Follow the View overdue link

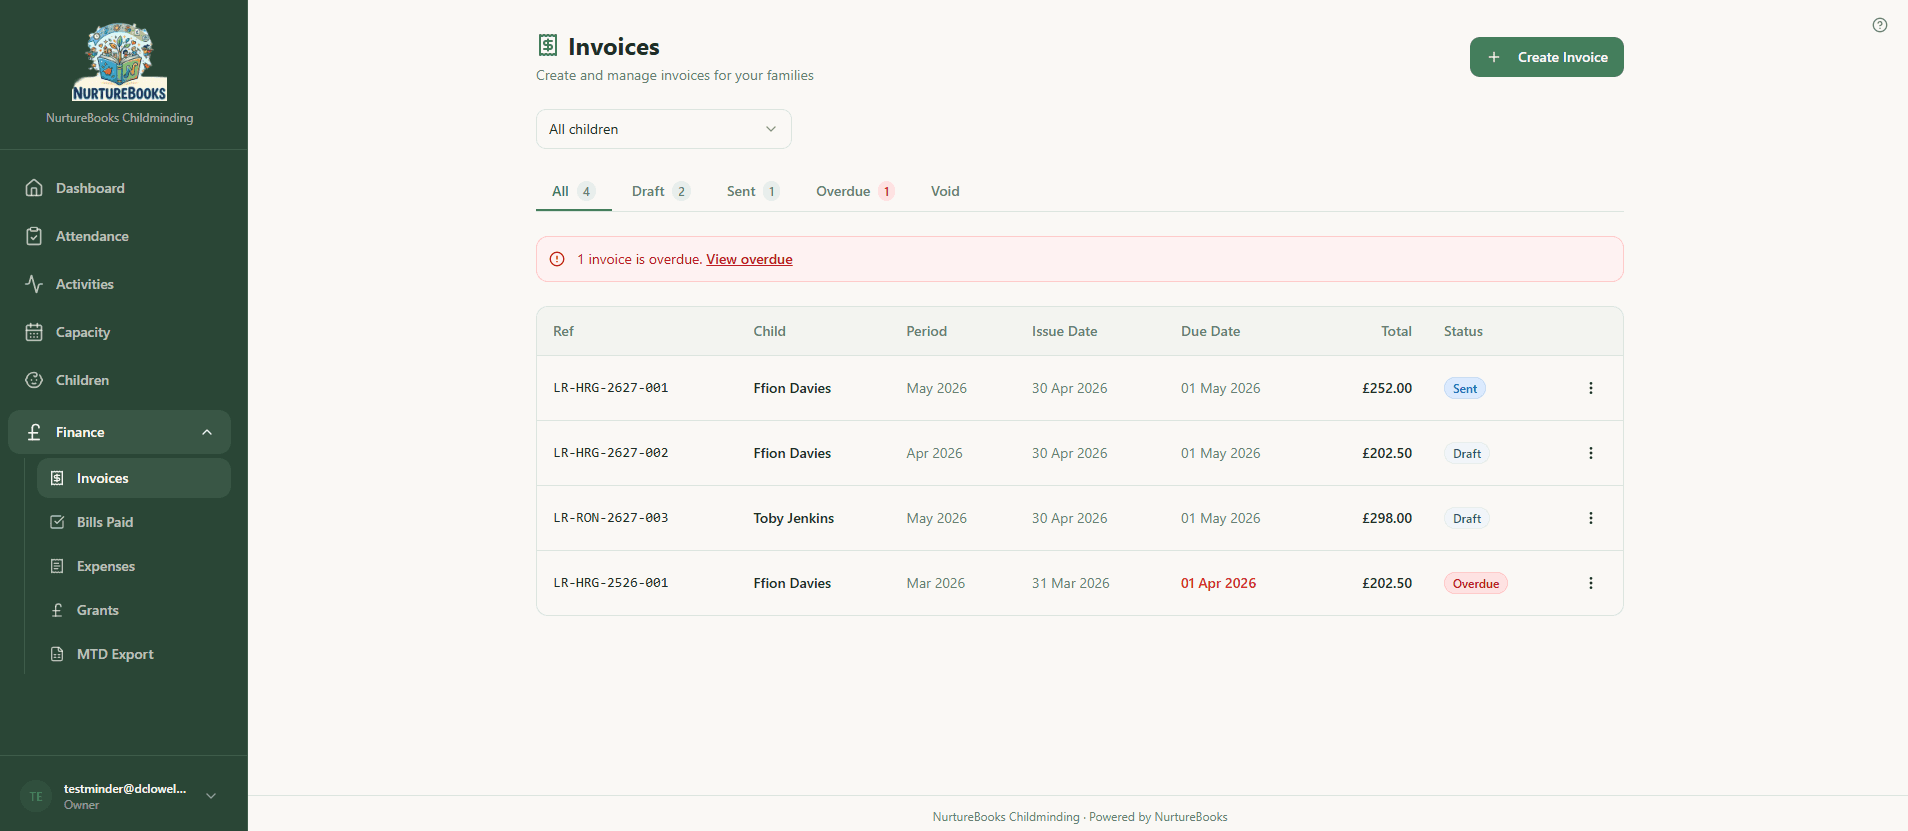coord(749,259)
